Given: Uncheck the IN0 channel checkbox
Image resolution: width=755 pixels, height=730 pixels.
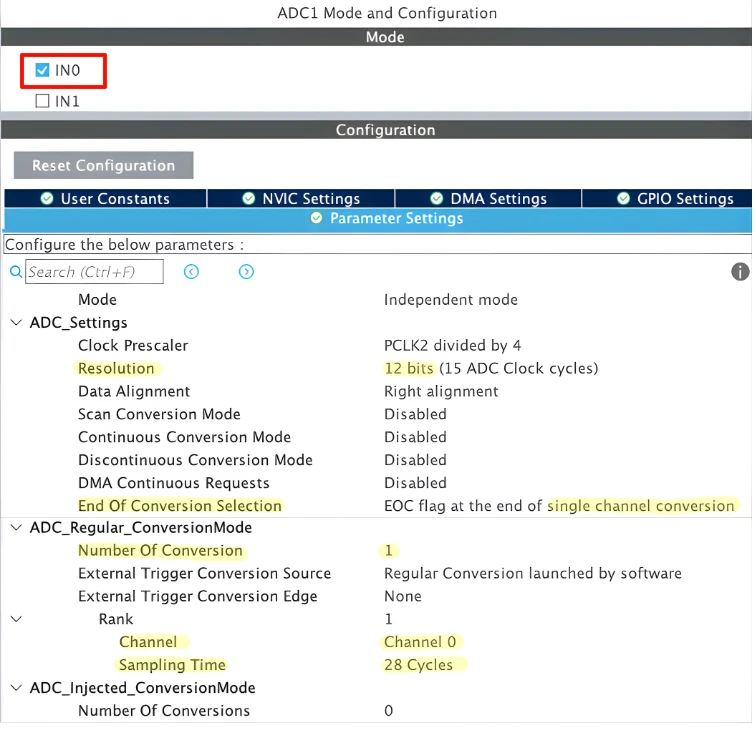Looking at the screenshot, I should (42, 71).
